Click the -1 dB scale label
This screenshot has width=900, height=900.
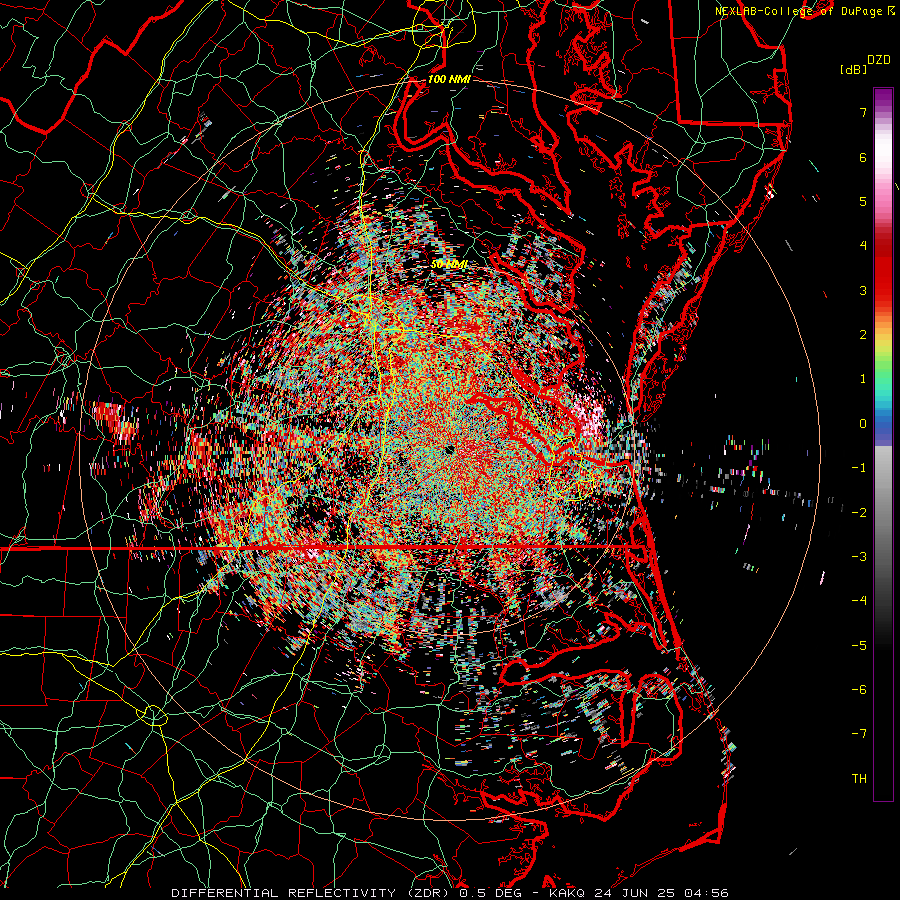click(x=859, y=468)
